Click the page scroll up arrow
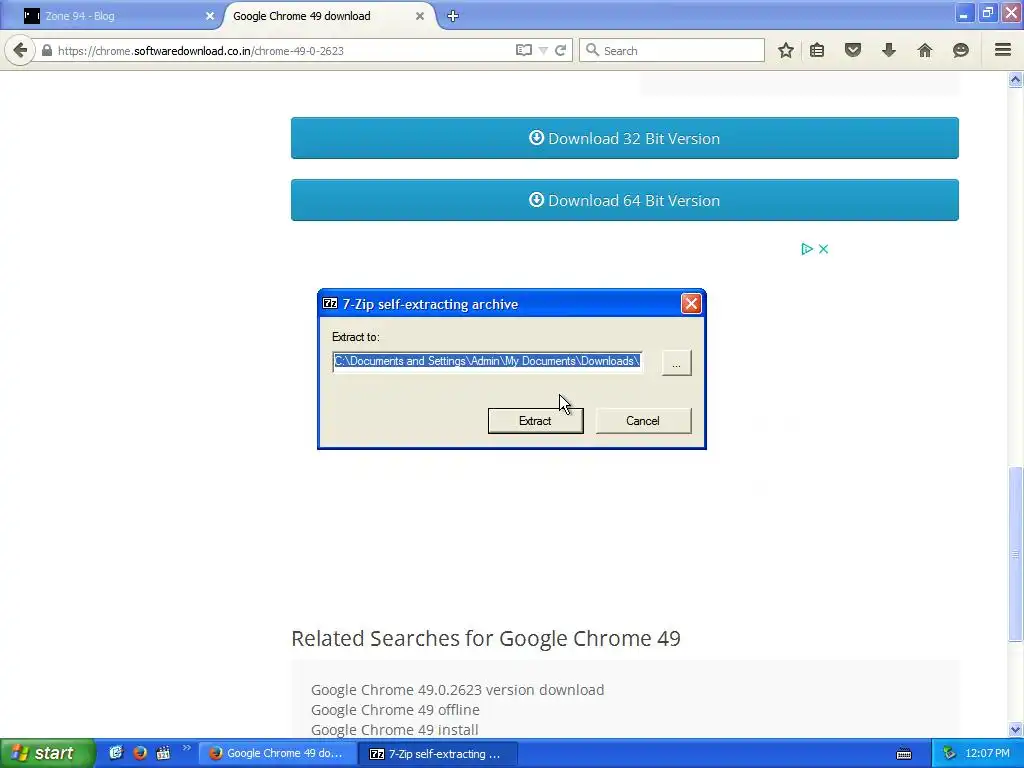 (1016, 80)
